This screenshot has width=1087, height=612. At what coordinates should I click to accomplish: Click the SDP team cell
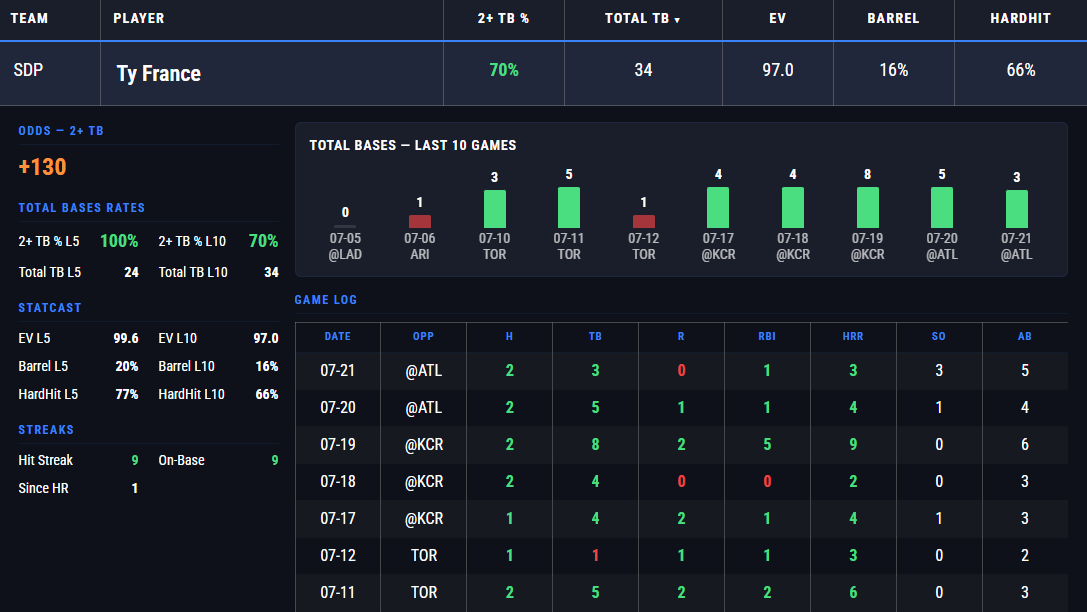coord(28,70)
